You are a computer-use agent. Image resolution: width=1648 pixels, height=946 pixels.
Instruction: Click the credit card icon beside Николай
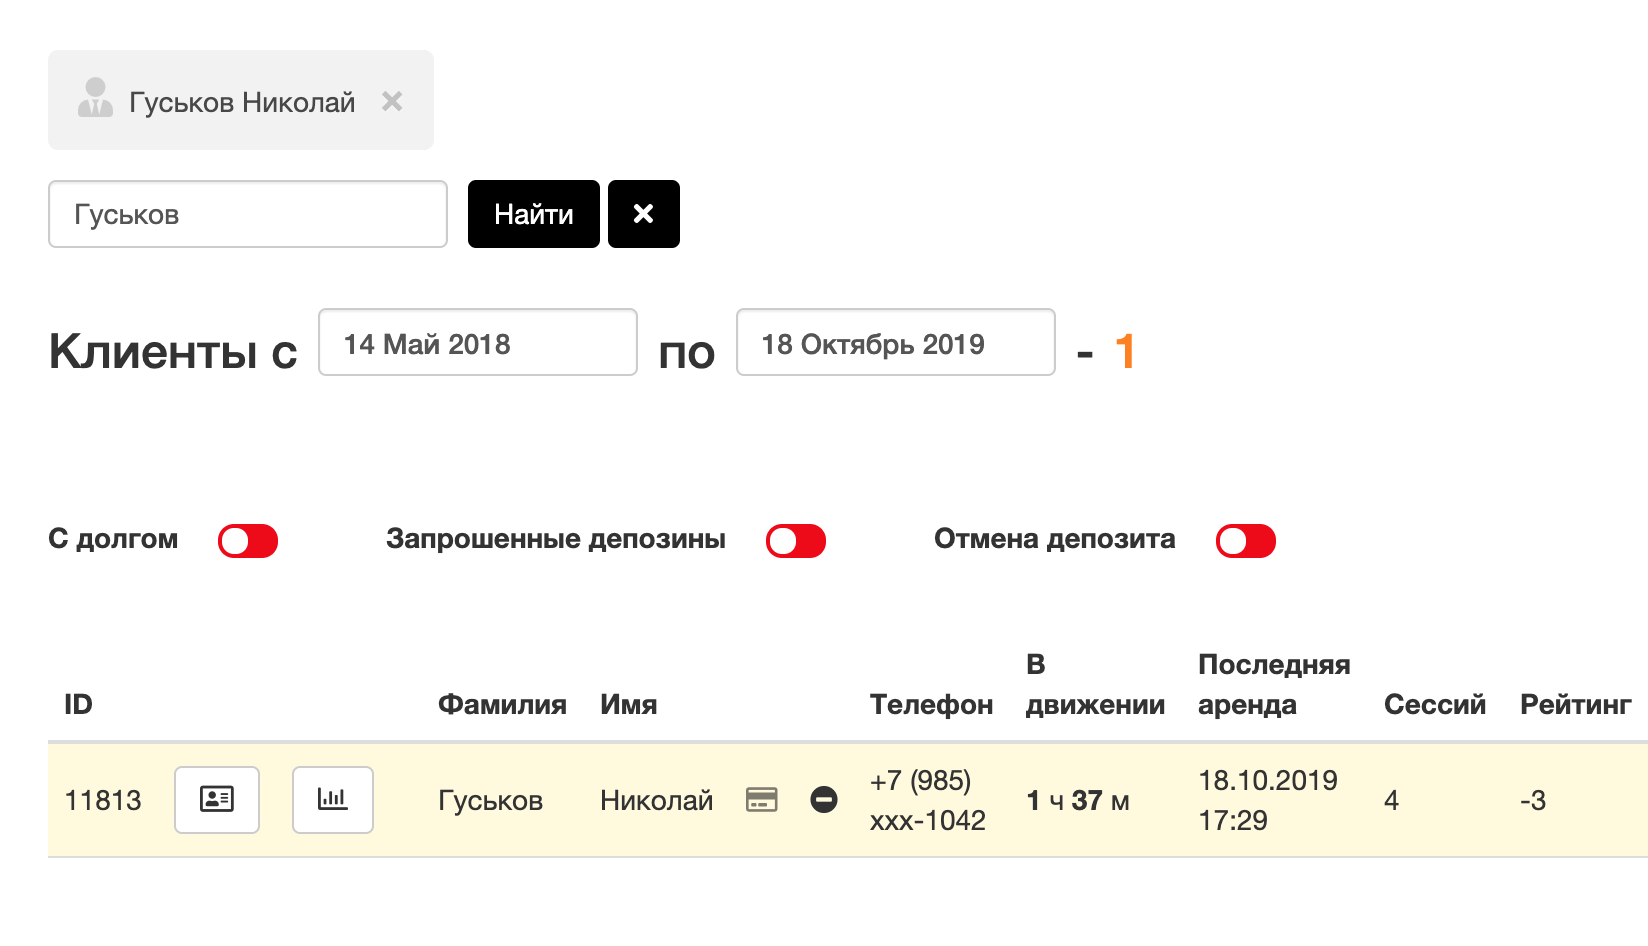[x=762, y=800]
